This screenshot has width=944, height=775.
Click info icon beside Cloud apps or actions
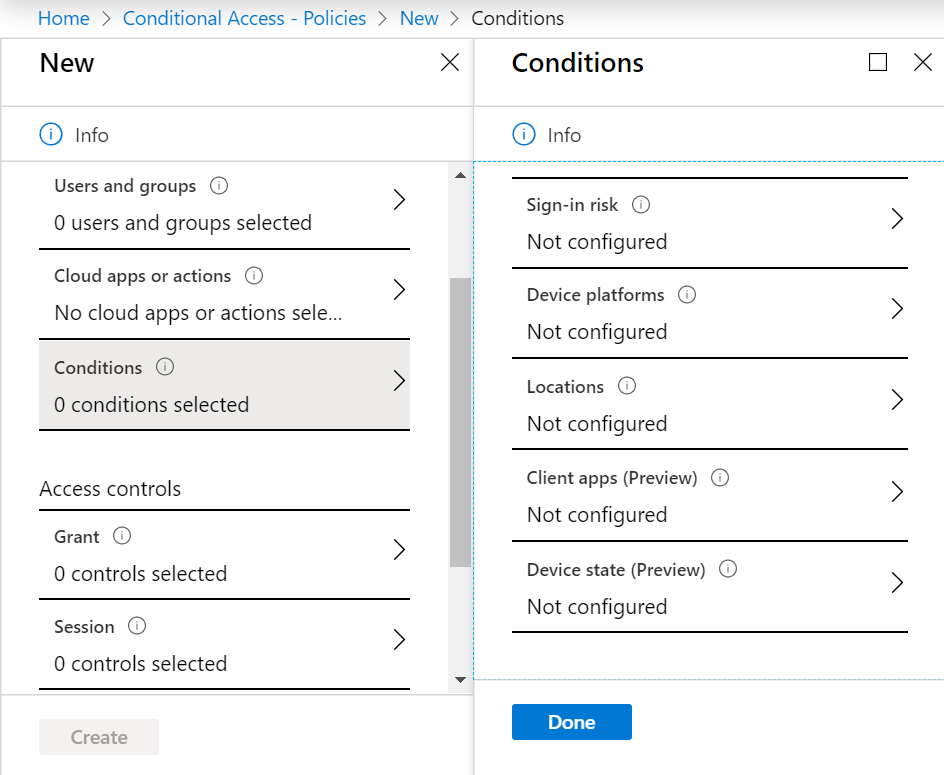253,276
